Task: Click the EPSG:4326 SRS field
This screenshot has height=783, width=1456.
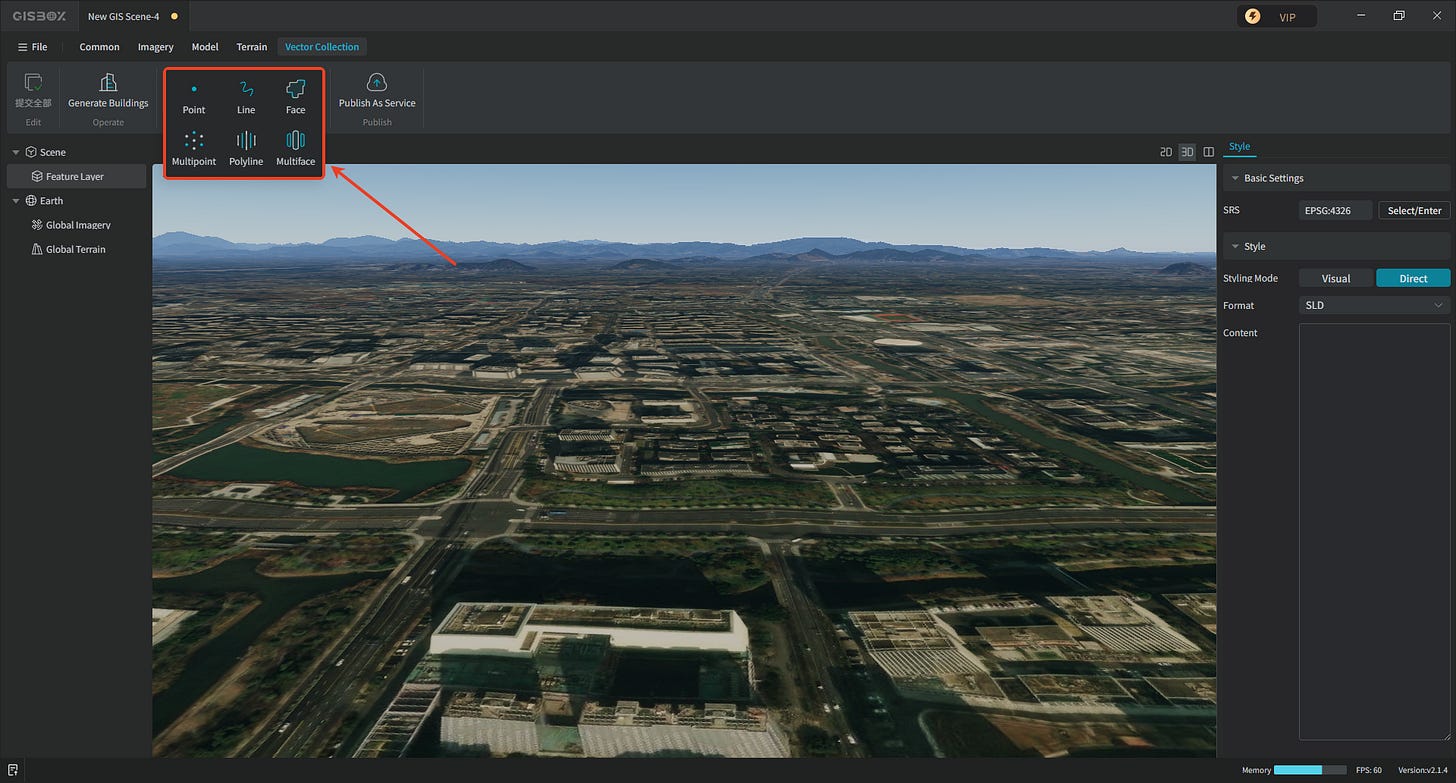Action: (1335, 210)
